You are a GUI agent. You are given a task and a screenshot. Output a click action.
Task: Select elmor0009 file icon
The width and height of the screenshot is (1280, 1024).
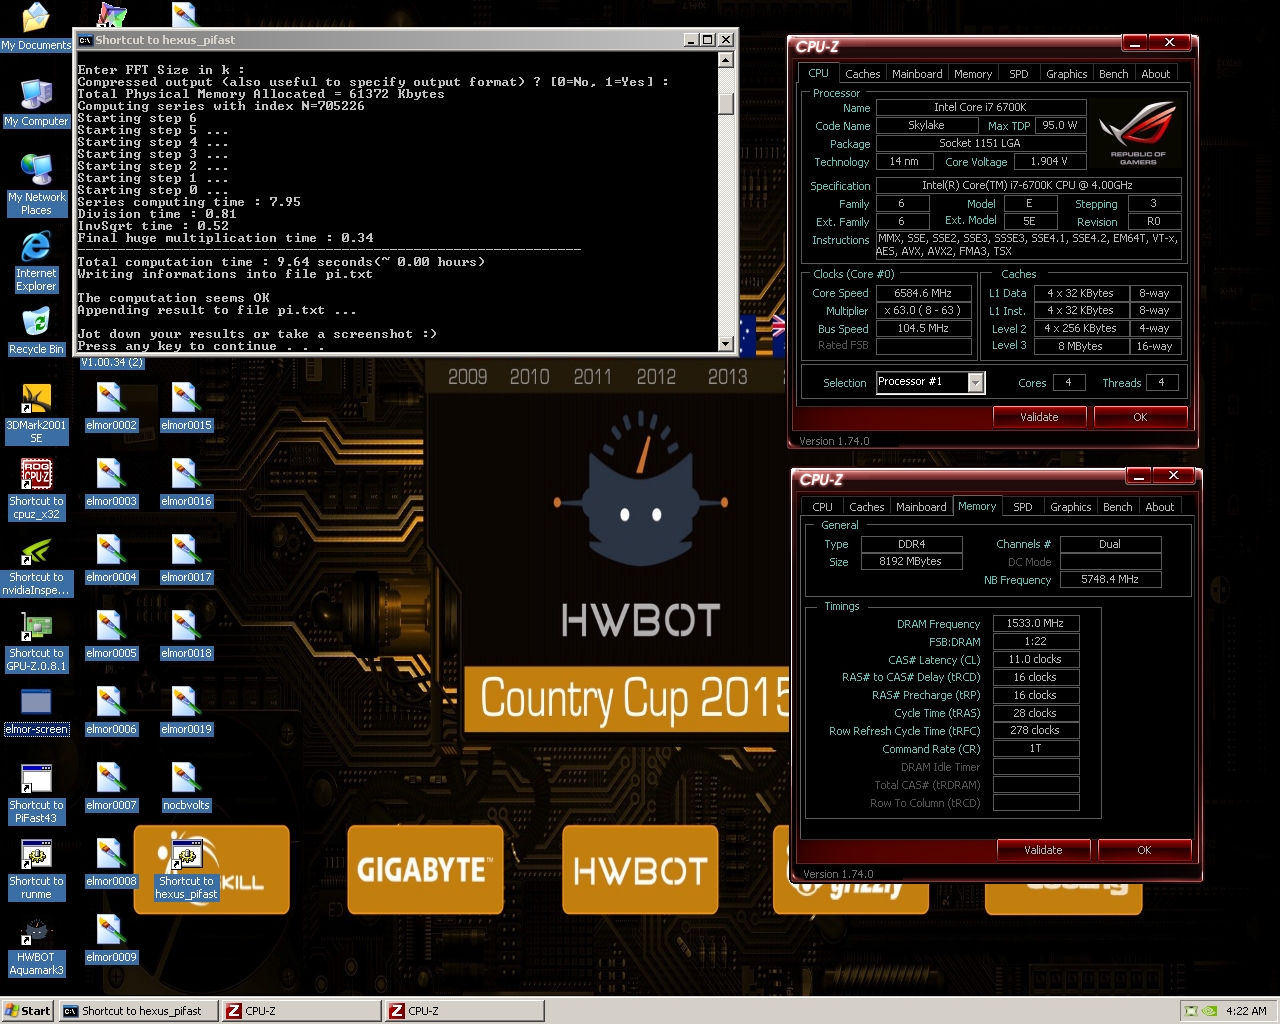click(x=111, y=940)
